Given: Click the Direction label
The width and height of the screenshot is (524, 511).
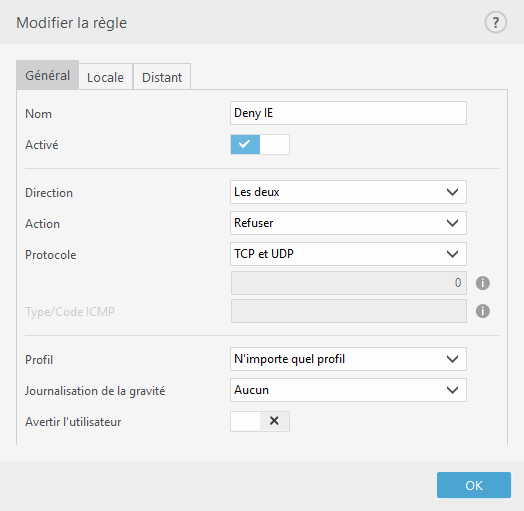Looking at the screenshot, I should [49, 193].
